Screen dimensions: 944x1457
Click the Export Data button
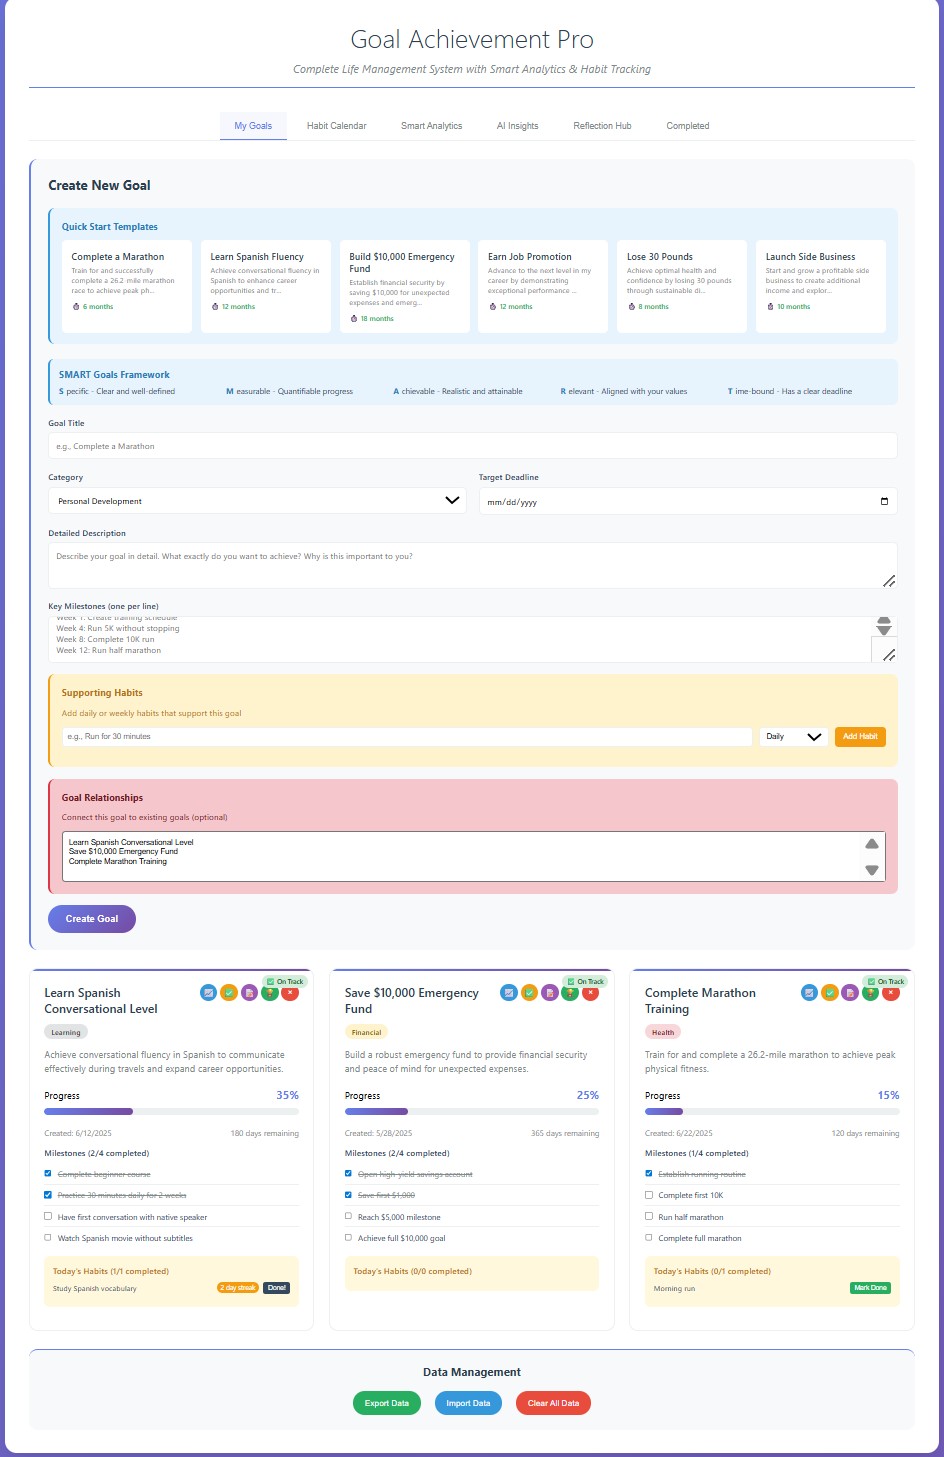pyautogui.click(x=386, y=1403)
